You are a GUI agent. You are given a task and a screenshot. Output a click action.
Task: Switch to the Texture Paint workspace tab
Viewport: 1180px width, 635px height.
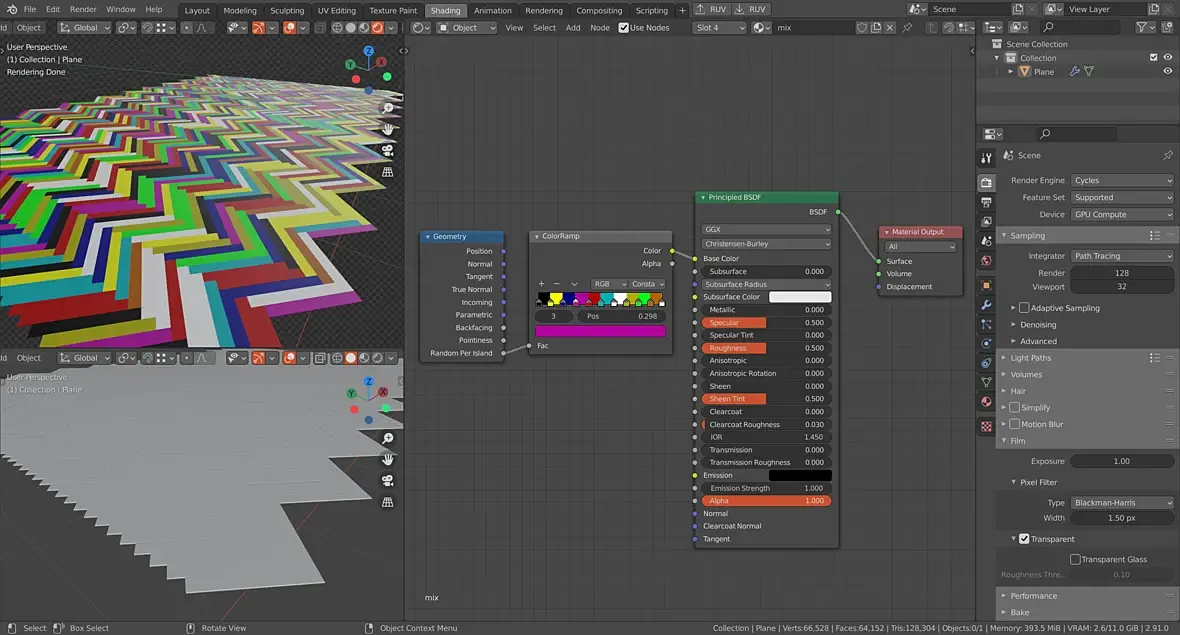[x=393, y=11]
